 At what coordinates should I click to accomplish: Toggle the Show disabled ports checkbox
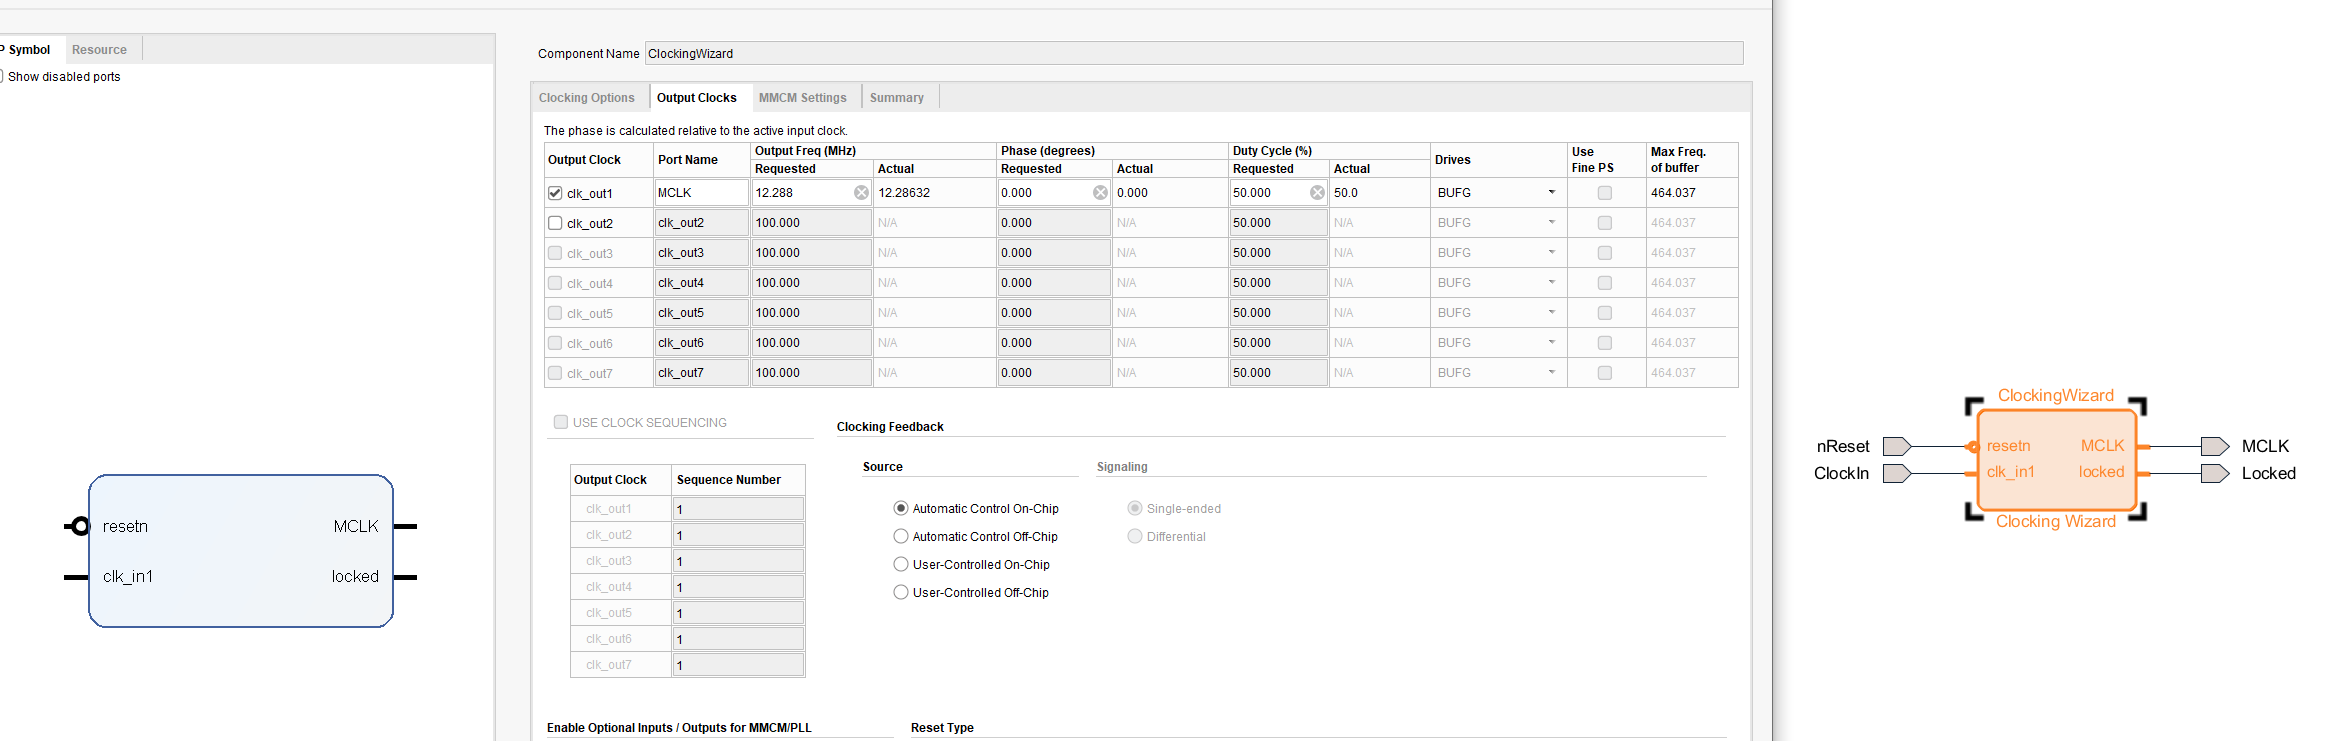tap(1, 76)
